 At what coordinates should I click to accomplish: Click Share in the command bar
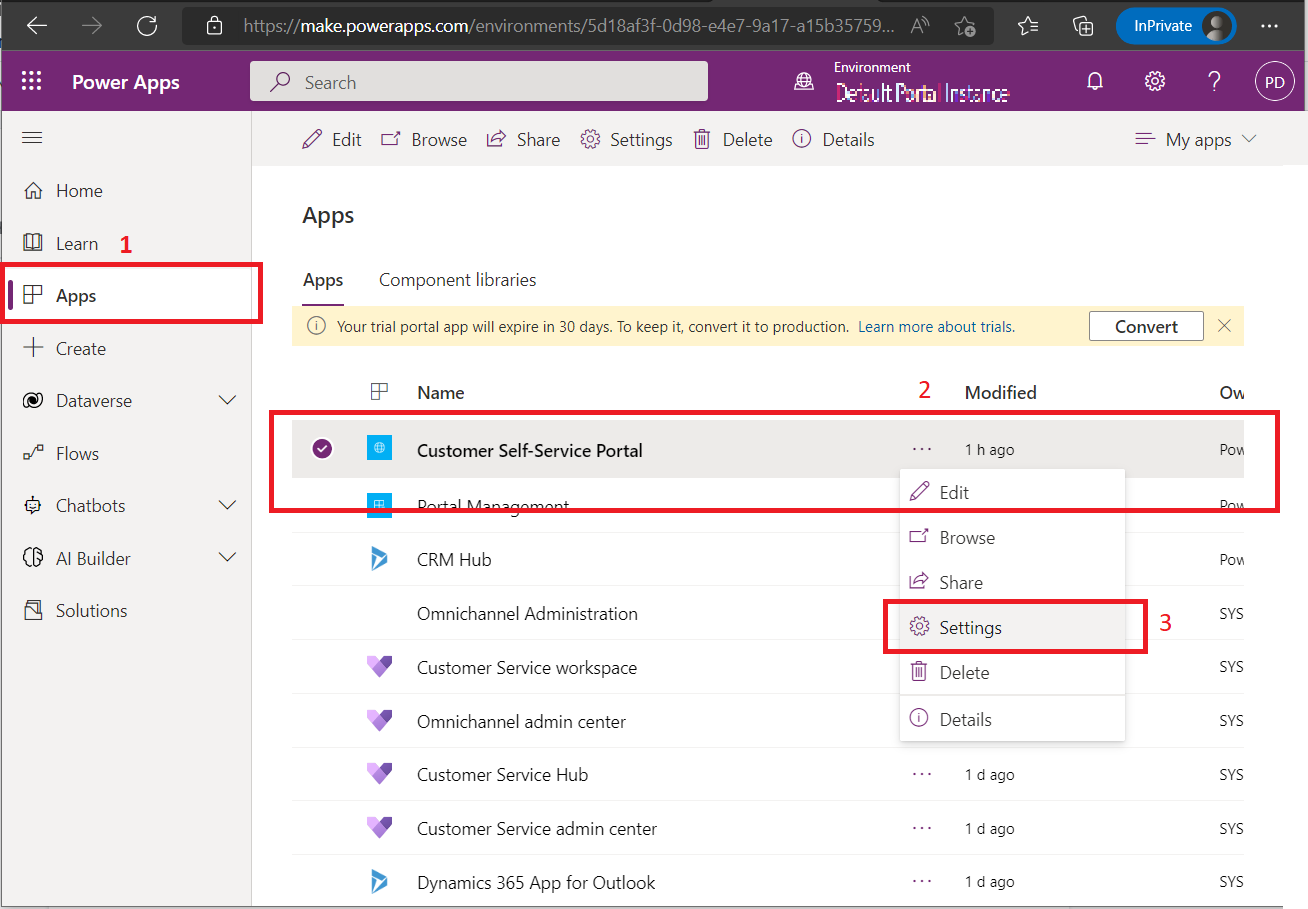point(523,140)
